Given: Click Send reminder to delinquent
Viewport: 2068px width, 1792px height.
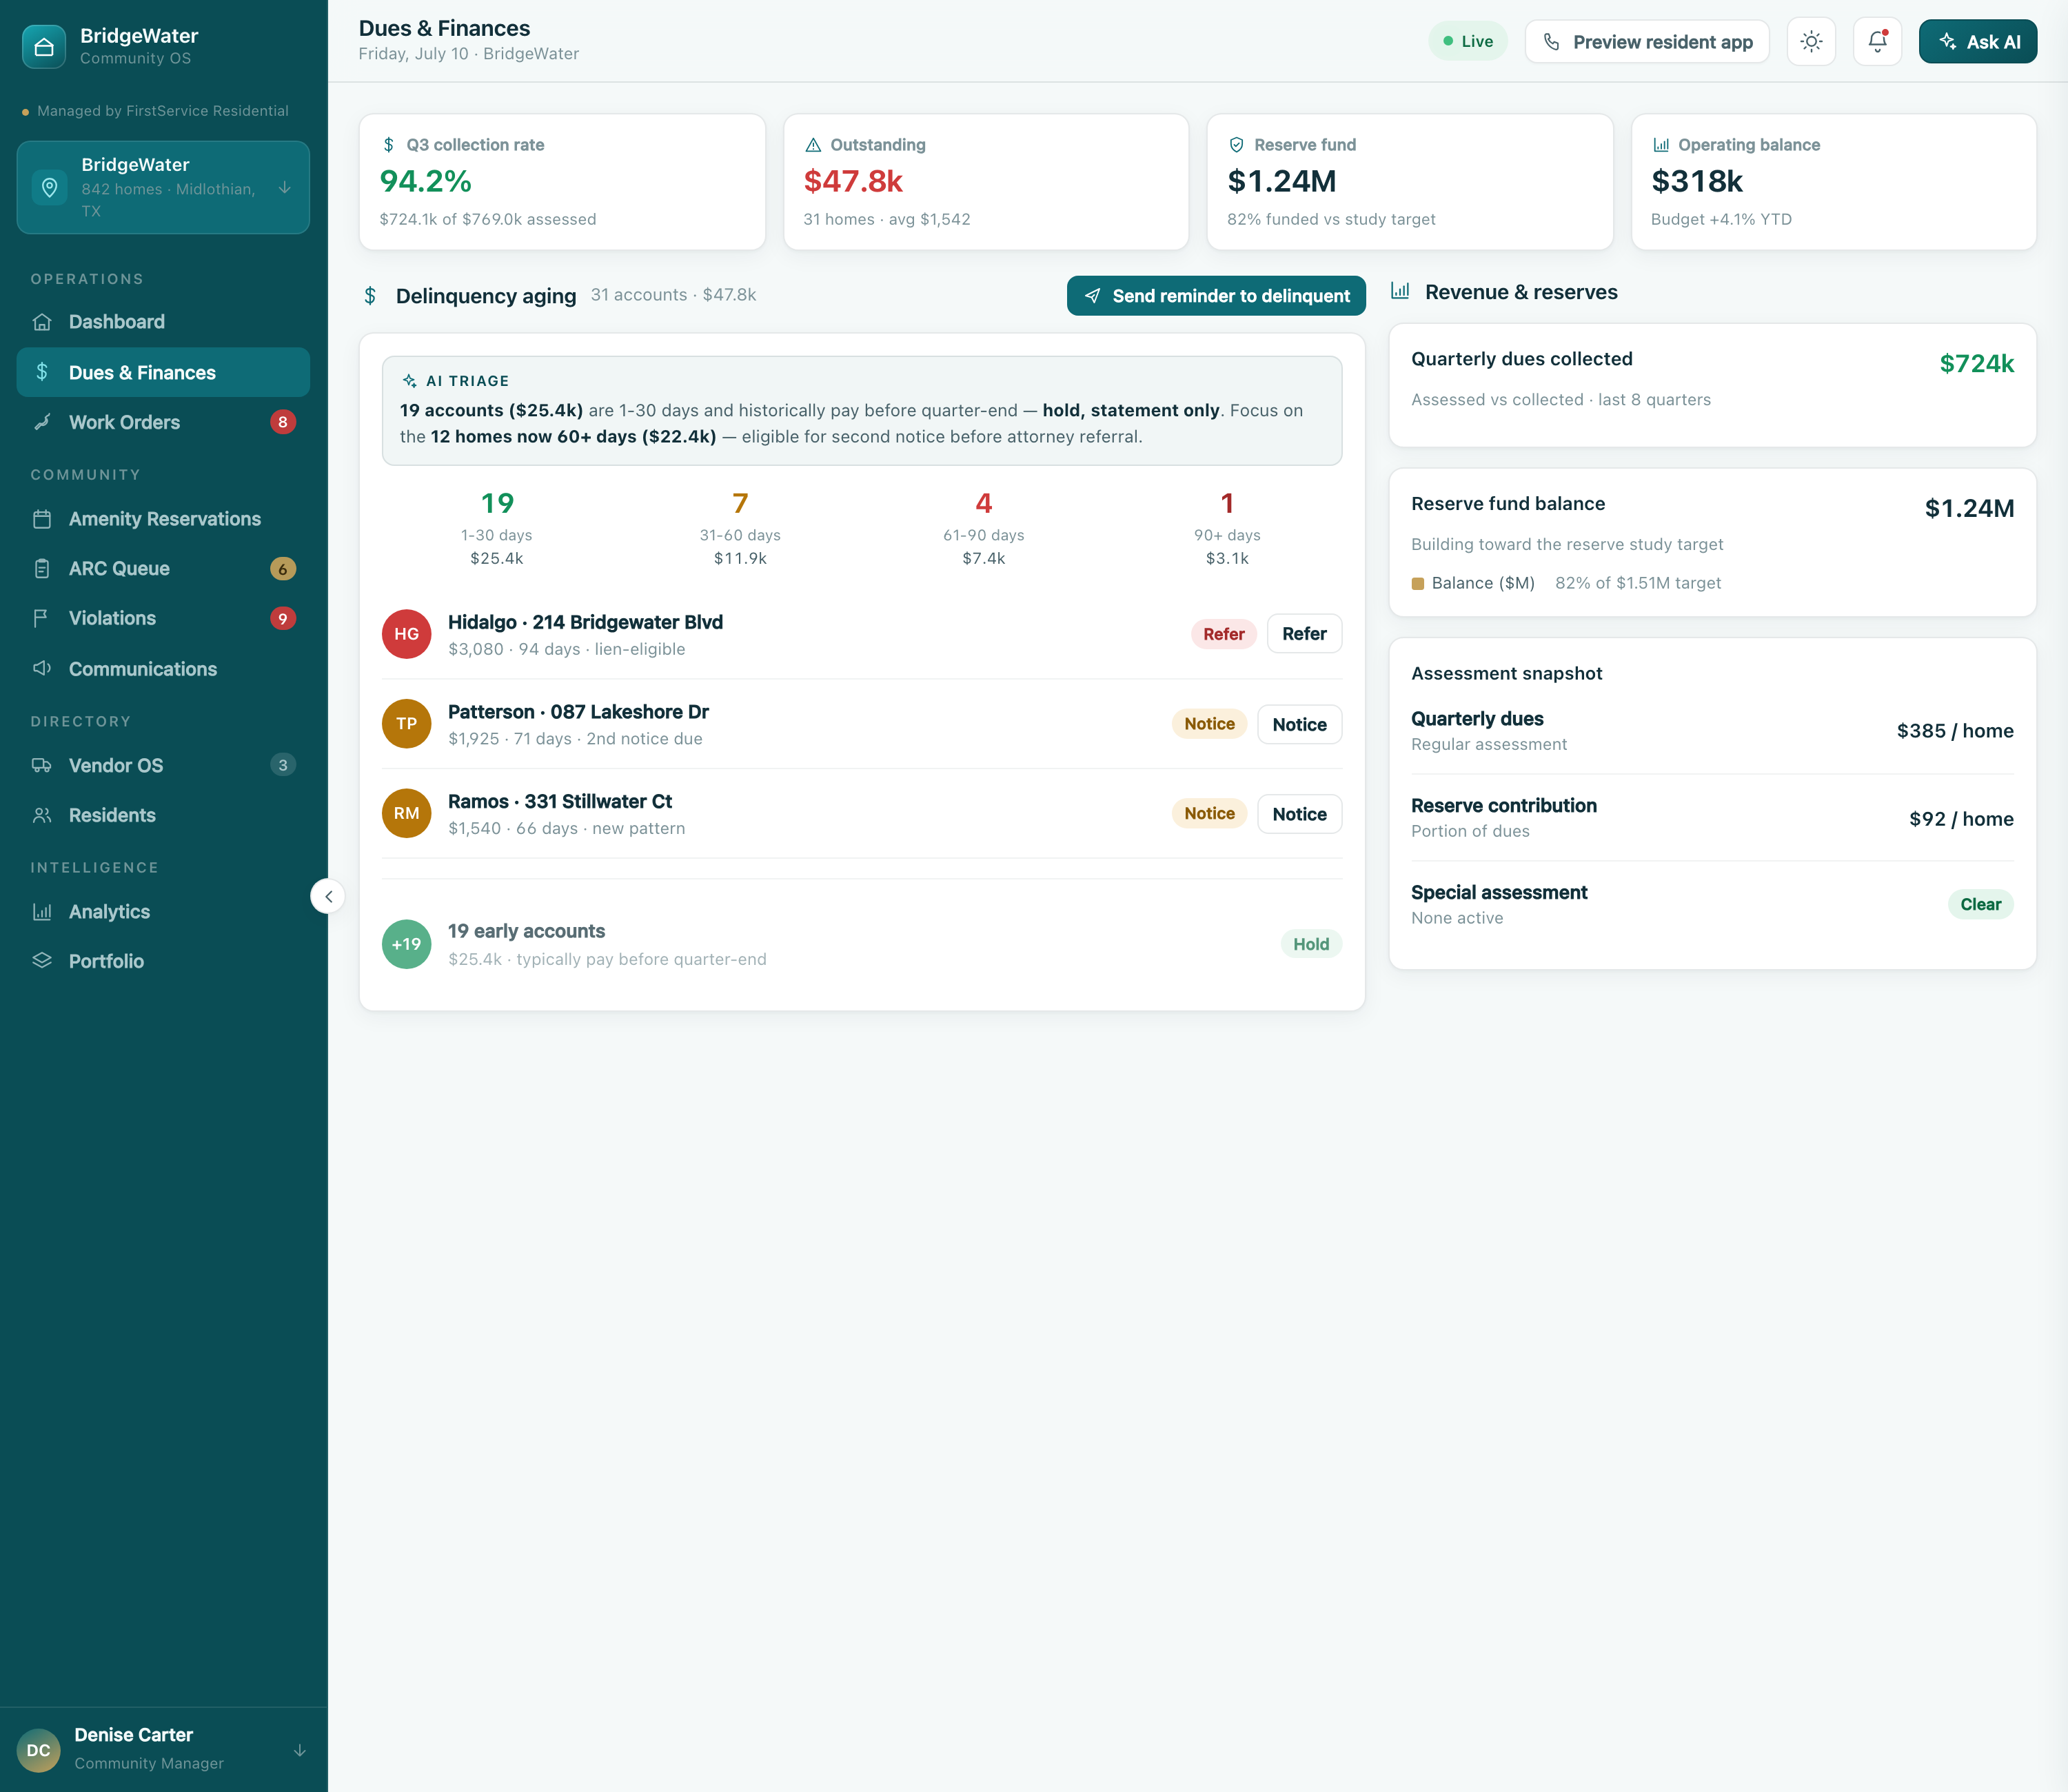Looking at the screenshot, I should pos(1216,296).
